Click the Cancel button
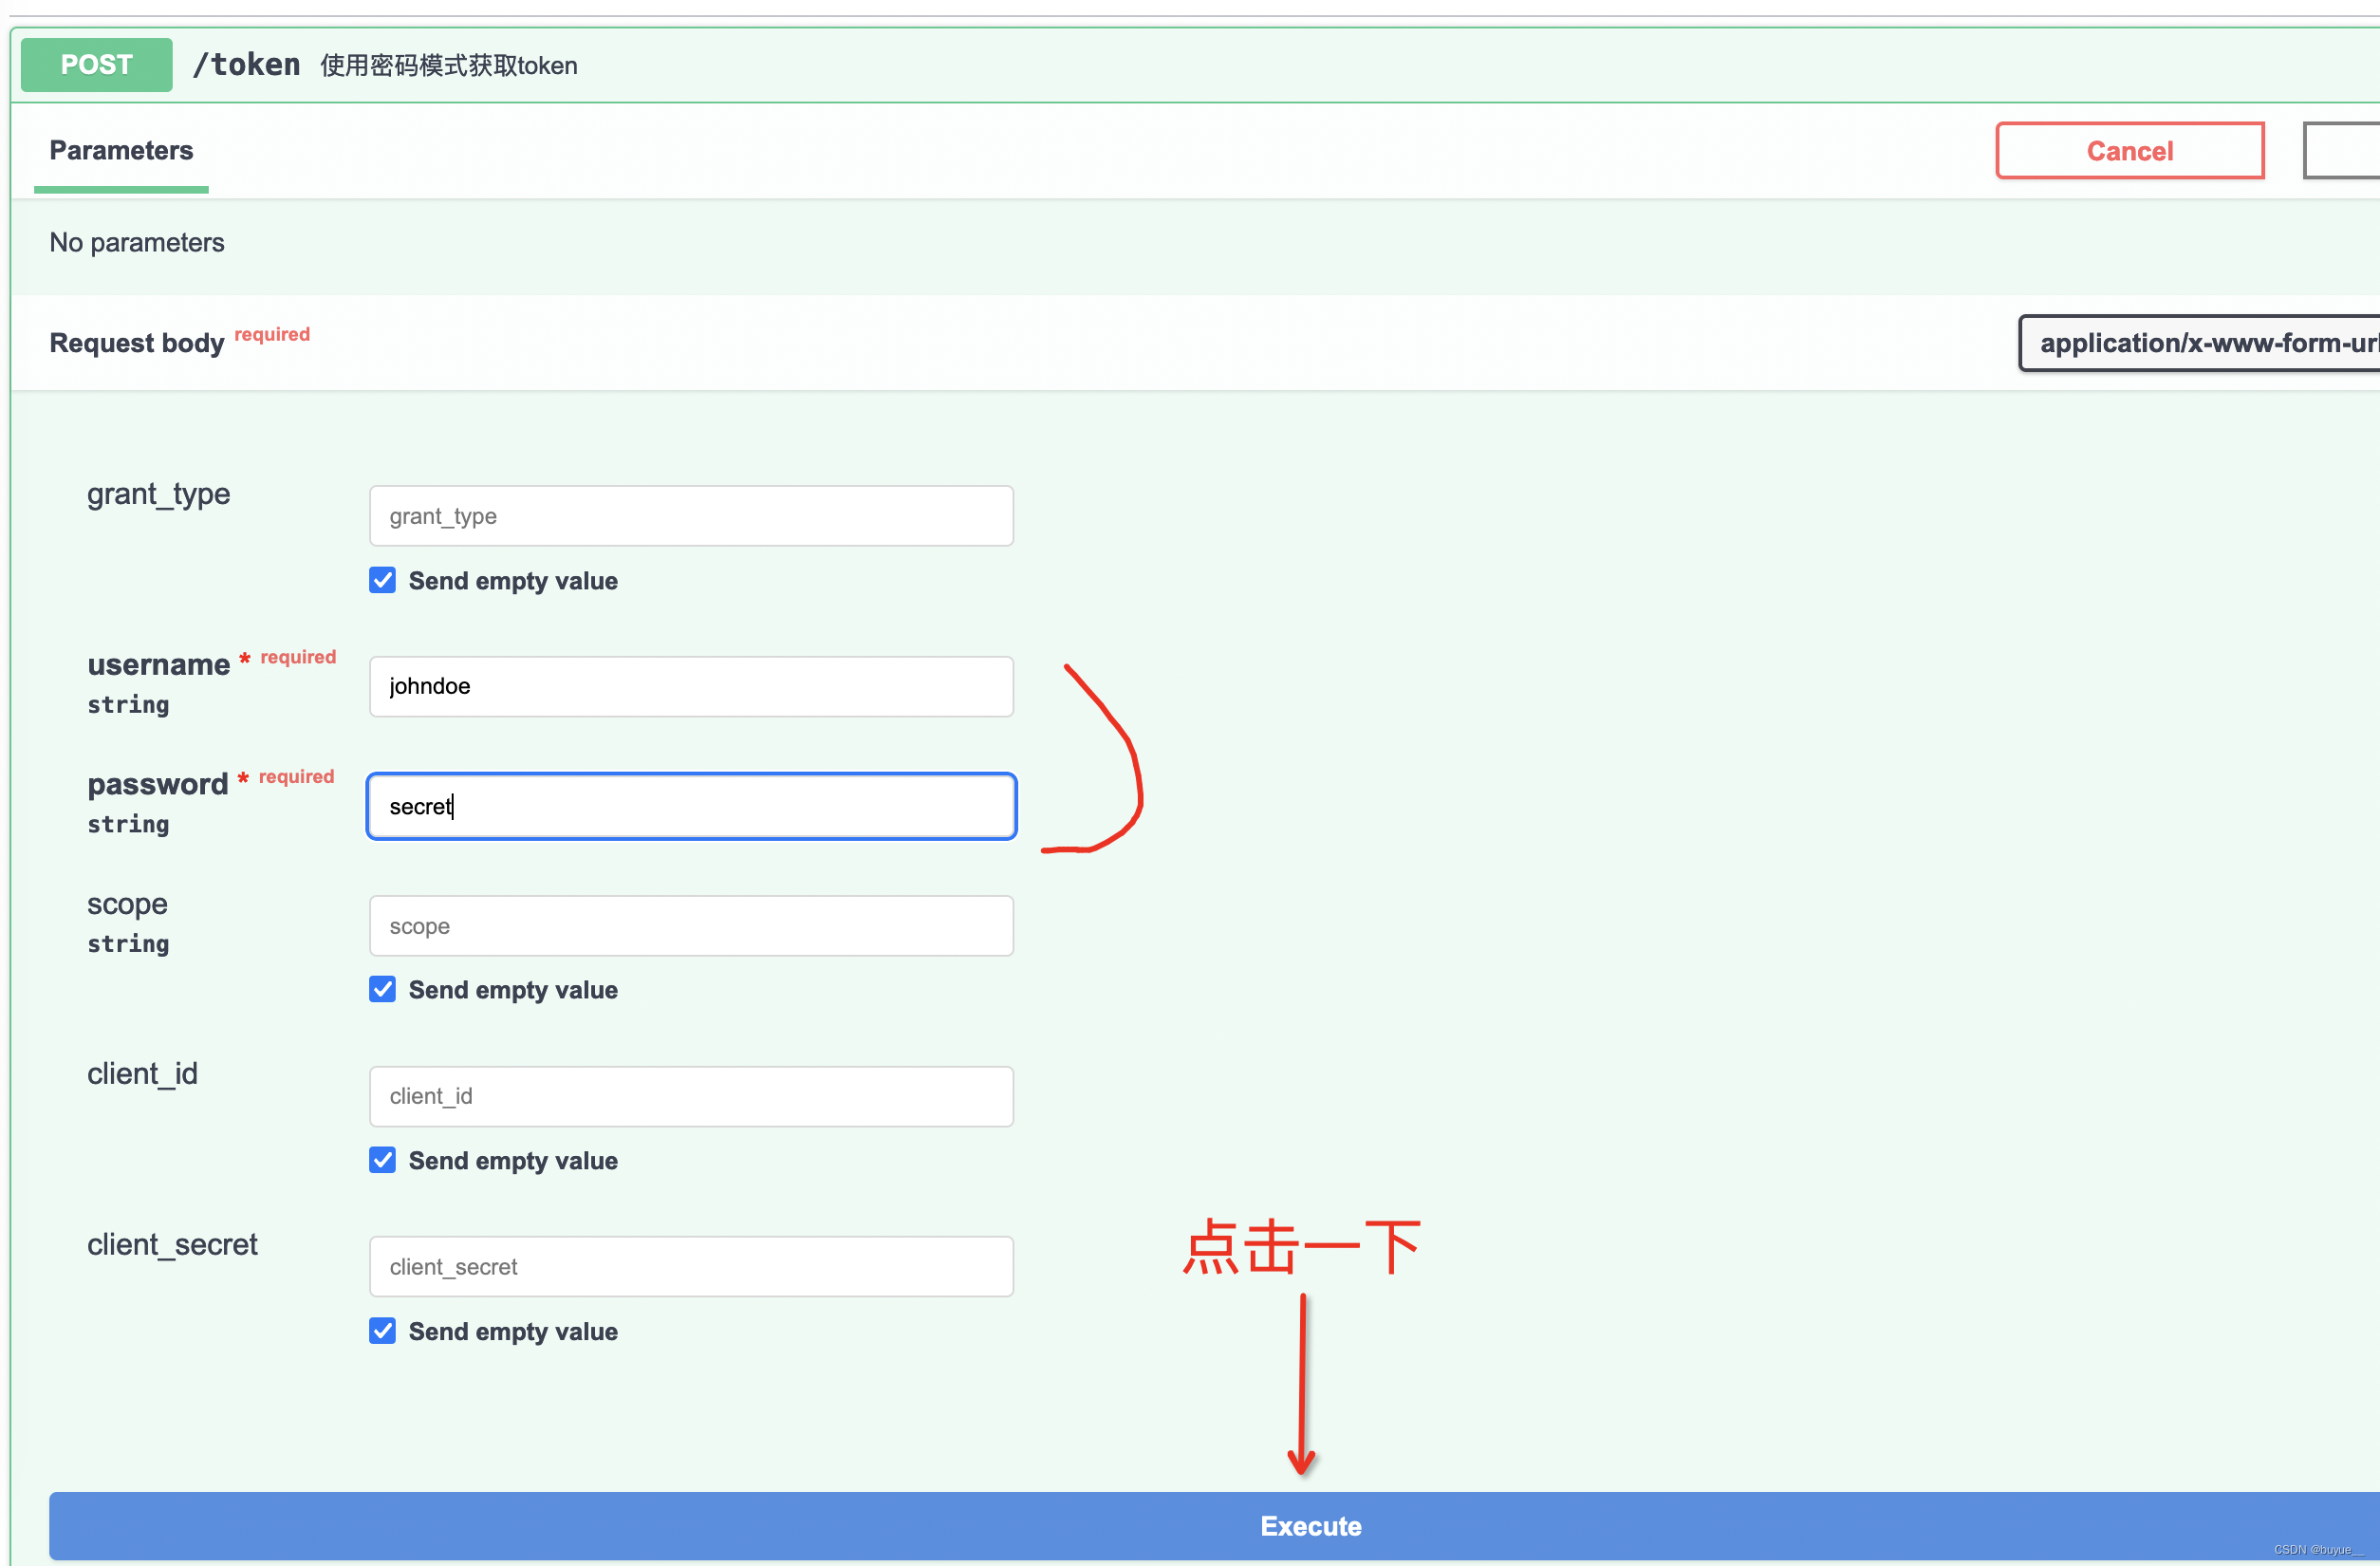 click(x=2130, y=151)
